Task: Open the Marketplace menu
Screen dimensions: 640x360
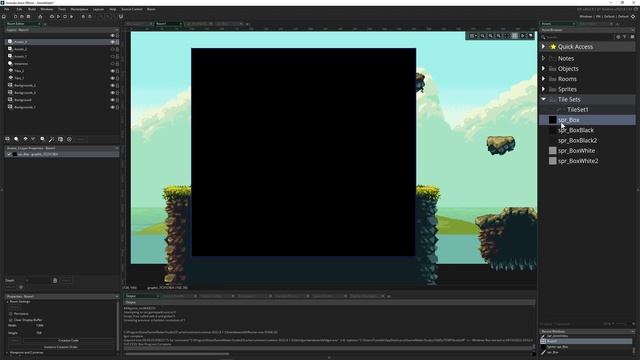Action: click(x=79, y=9)
